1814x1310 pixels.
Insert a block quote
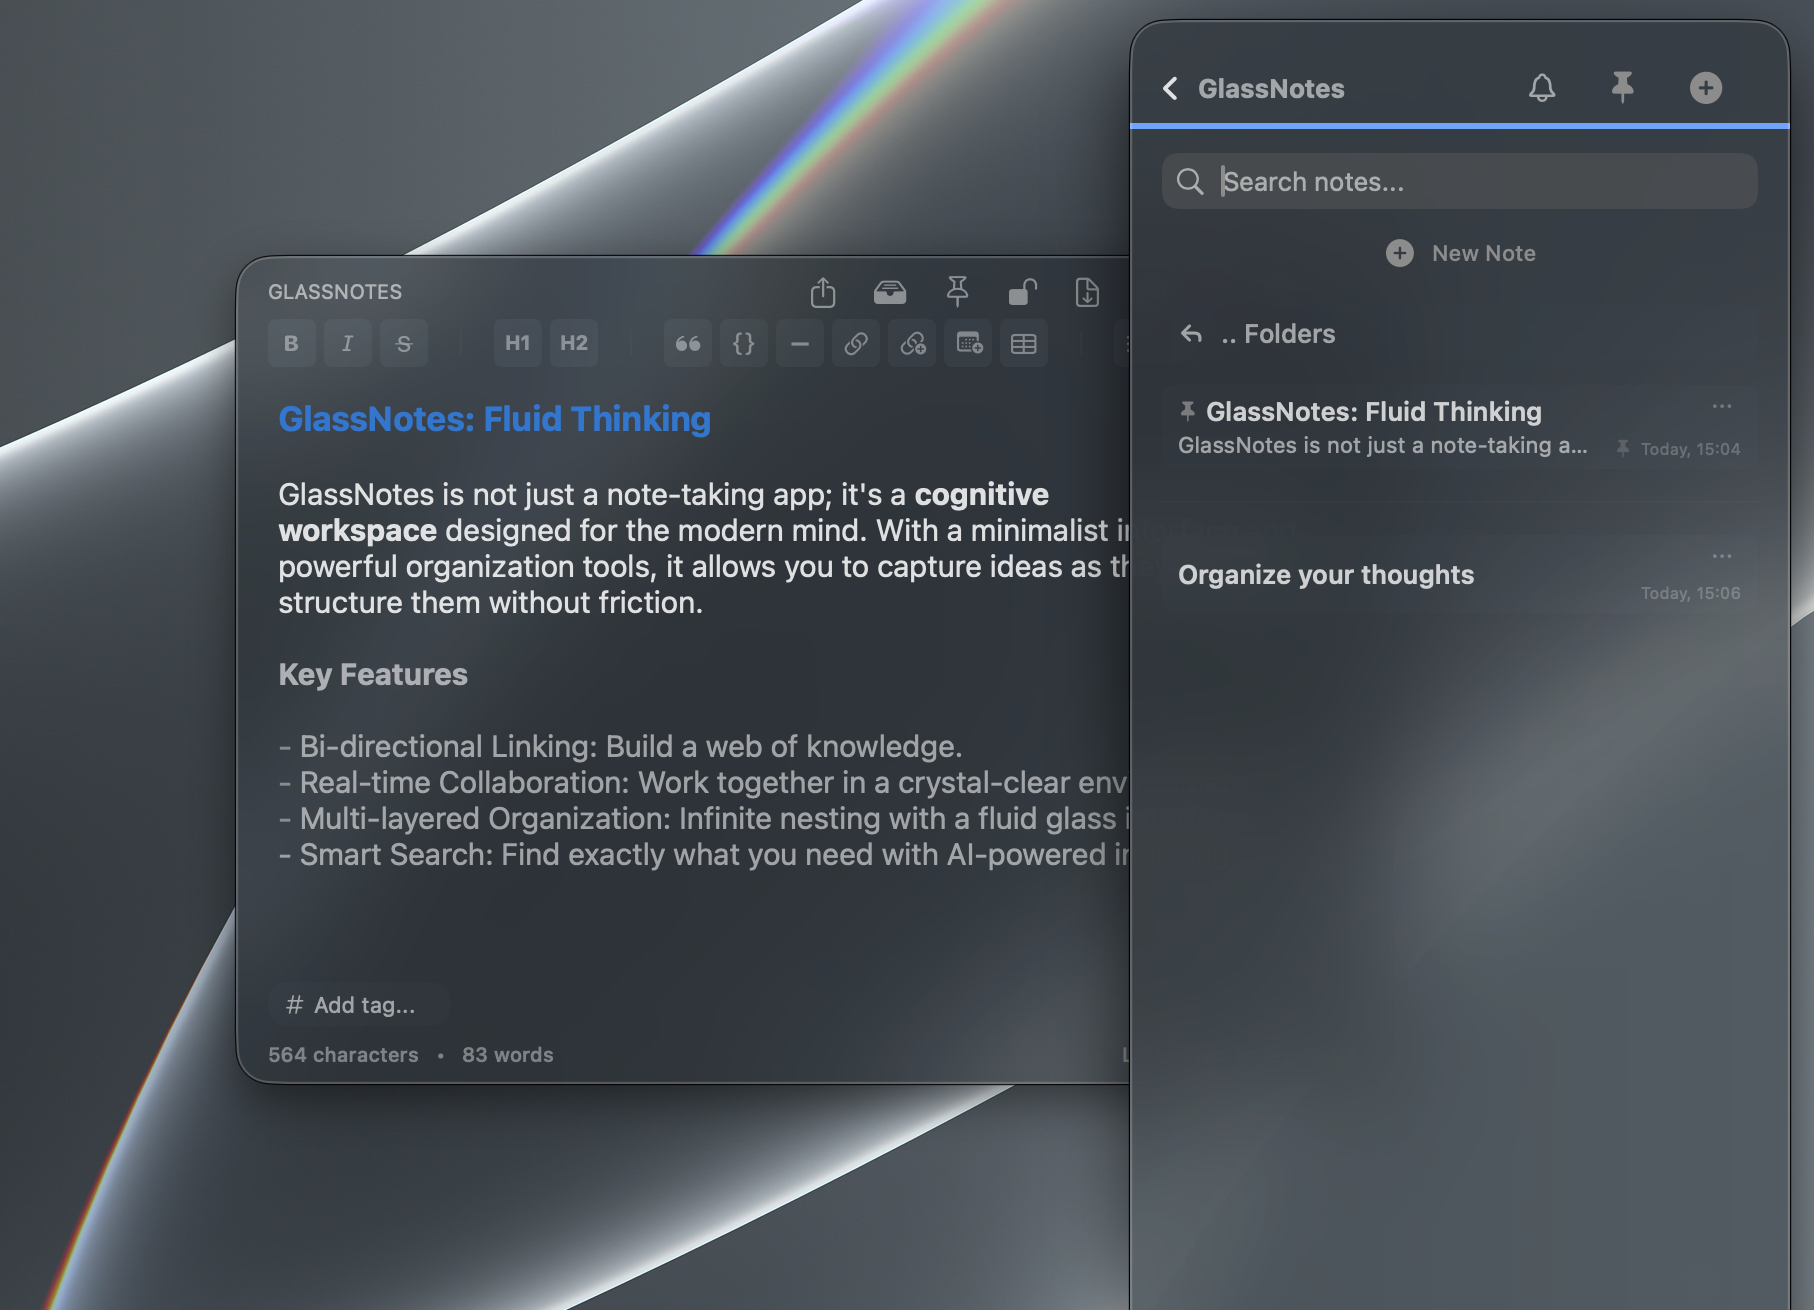tap(688, 344)
